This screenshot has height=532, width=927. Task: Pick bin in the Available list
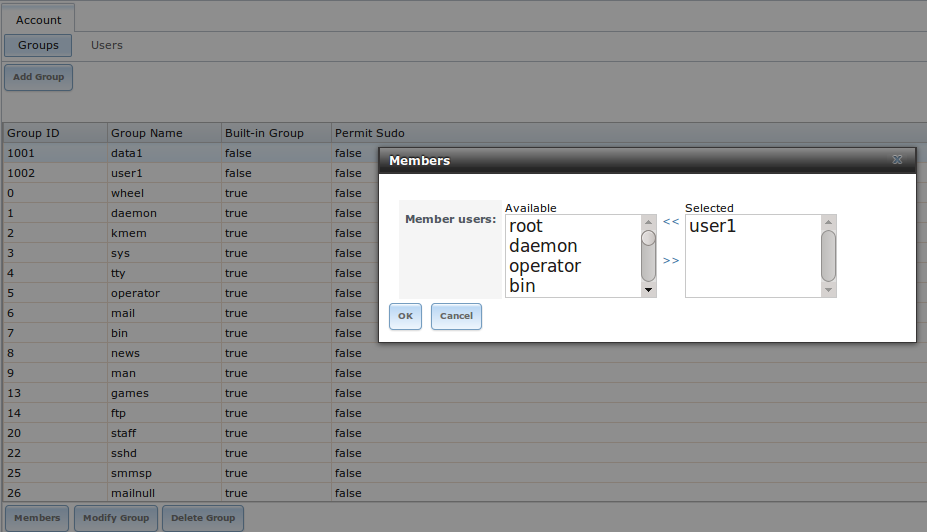click(522, 286)
